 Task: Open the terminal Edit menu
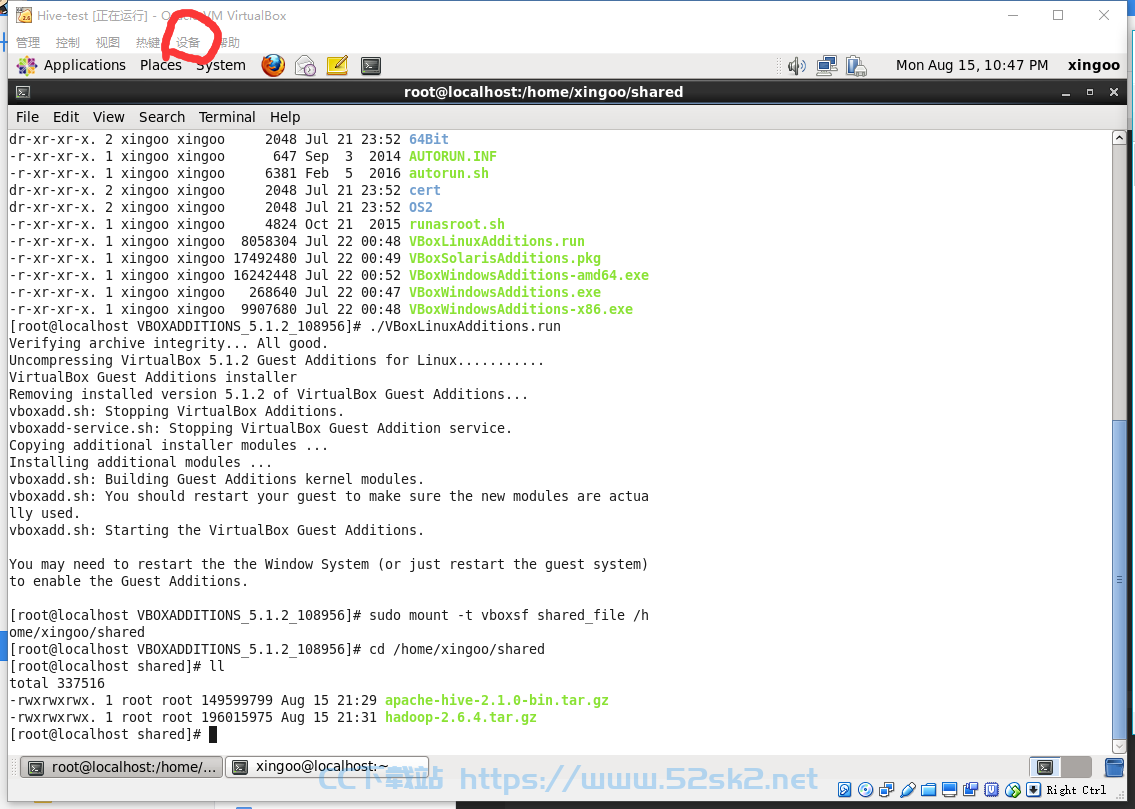click(x=66, y=117)
